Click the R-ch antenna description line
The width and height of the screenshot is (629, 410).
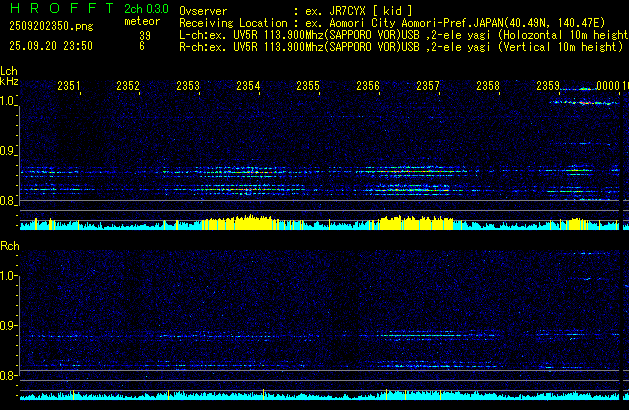click(400, 46)
